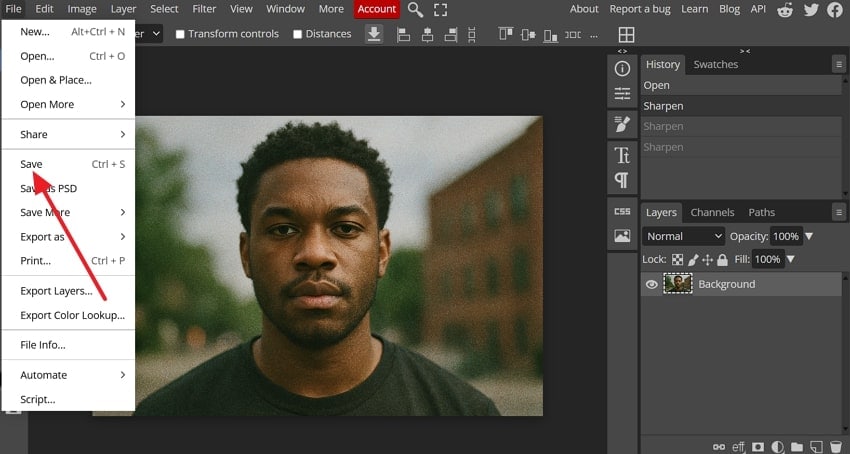Distribute horizontal spacing icon
Viewport: 850px width, 454px height.
pos(573,35)
